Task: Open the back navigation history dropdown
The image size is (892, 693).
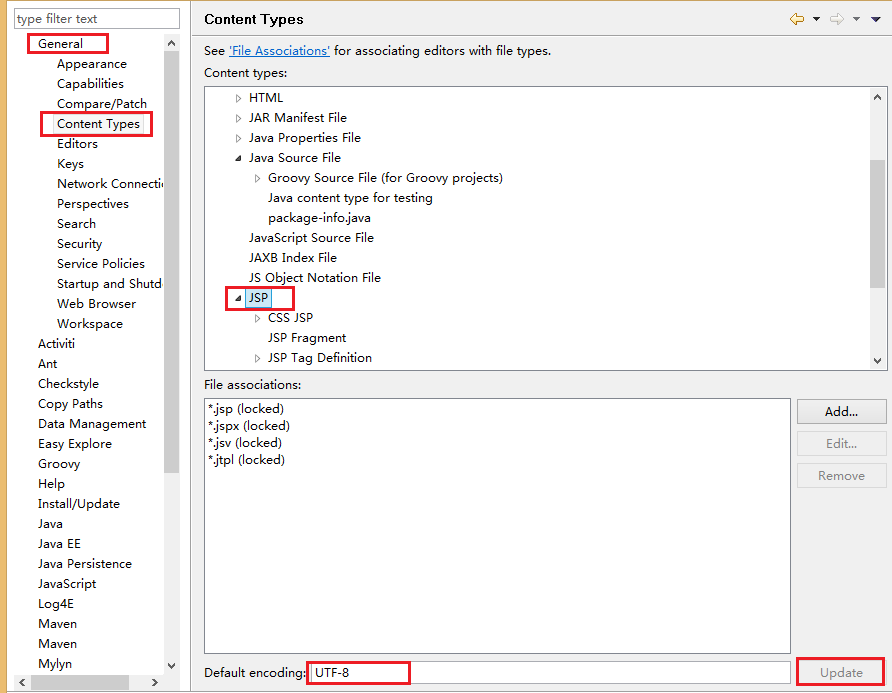Action: point(816,19)
